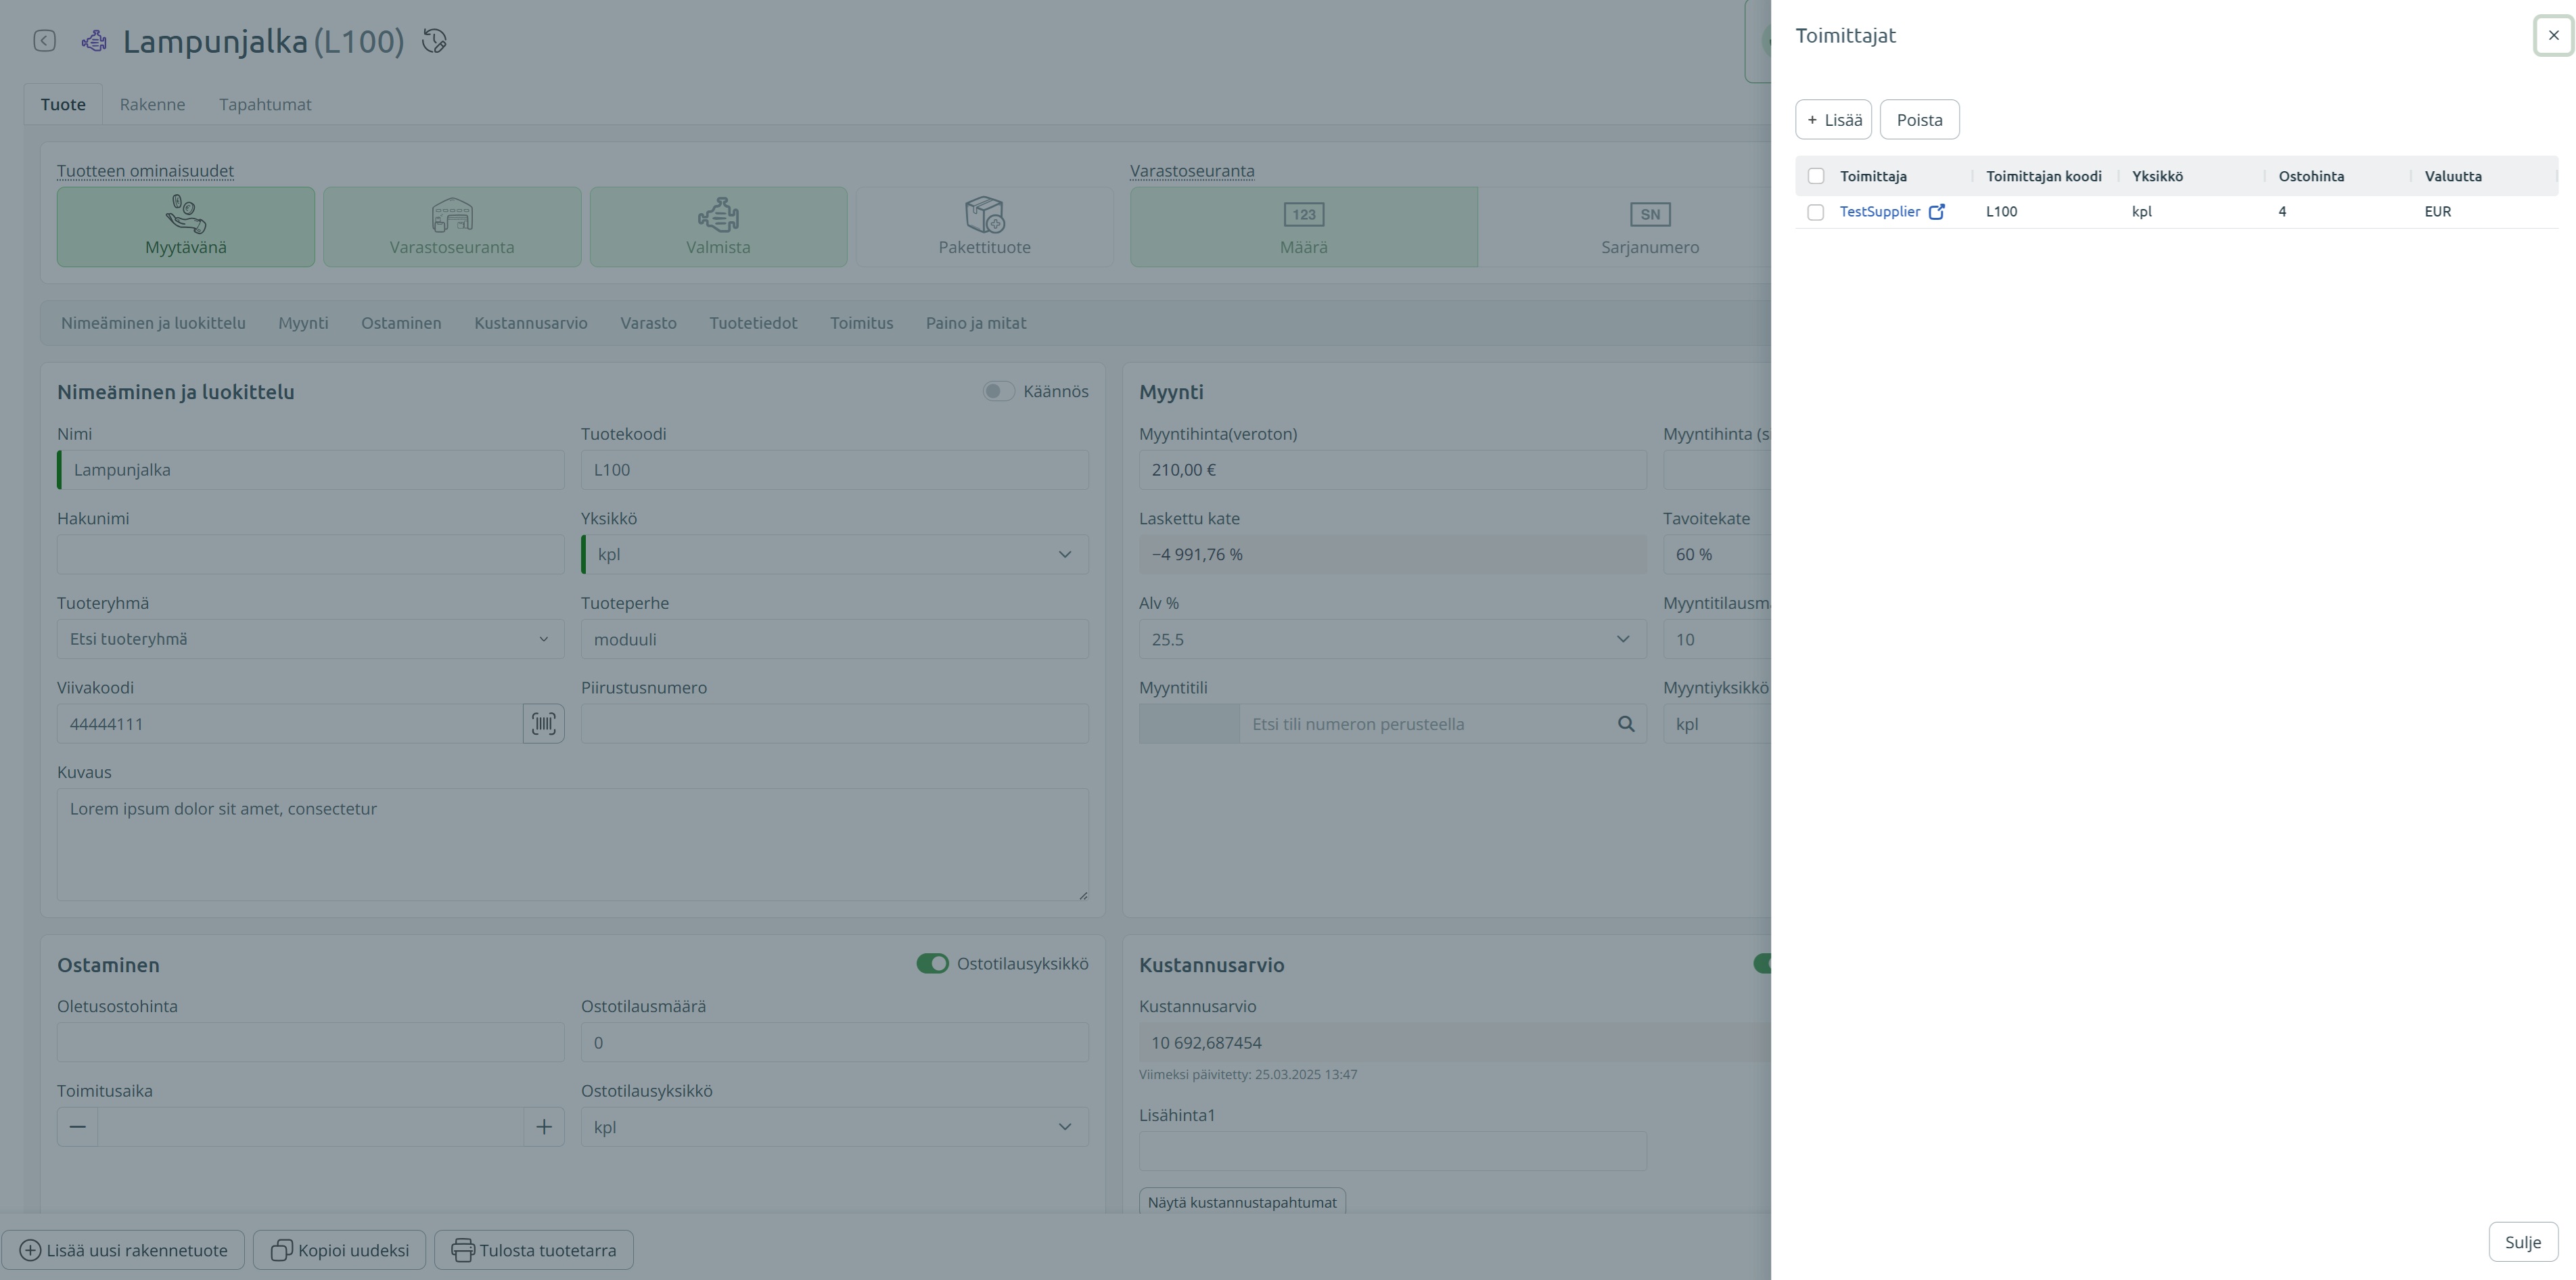This screenshot has height=1280, width=2576.
Task: Click the back arrow icon beside Lampunjalka
Action: (44, 40)
